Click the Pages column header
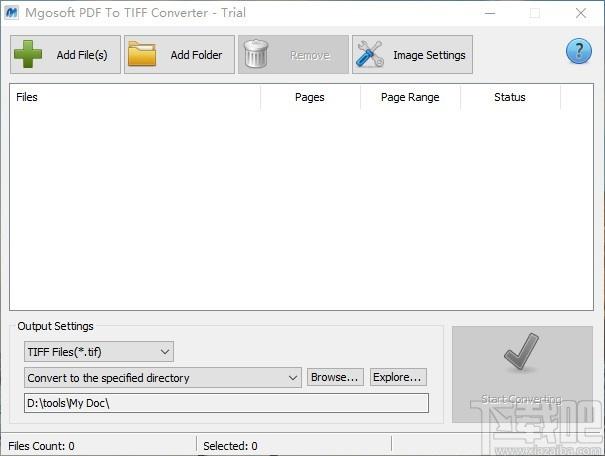This screenshot has height=456, width=605. [x=310, y=97]
